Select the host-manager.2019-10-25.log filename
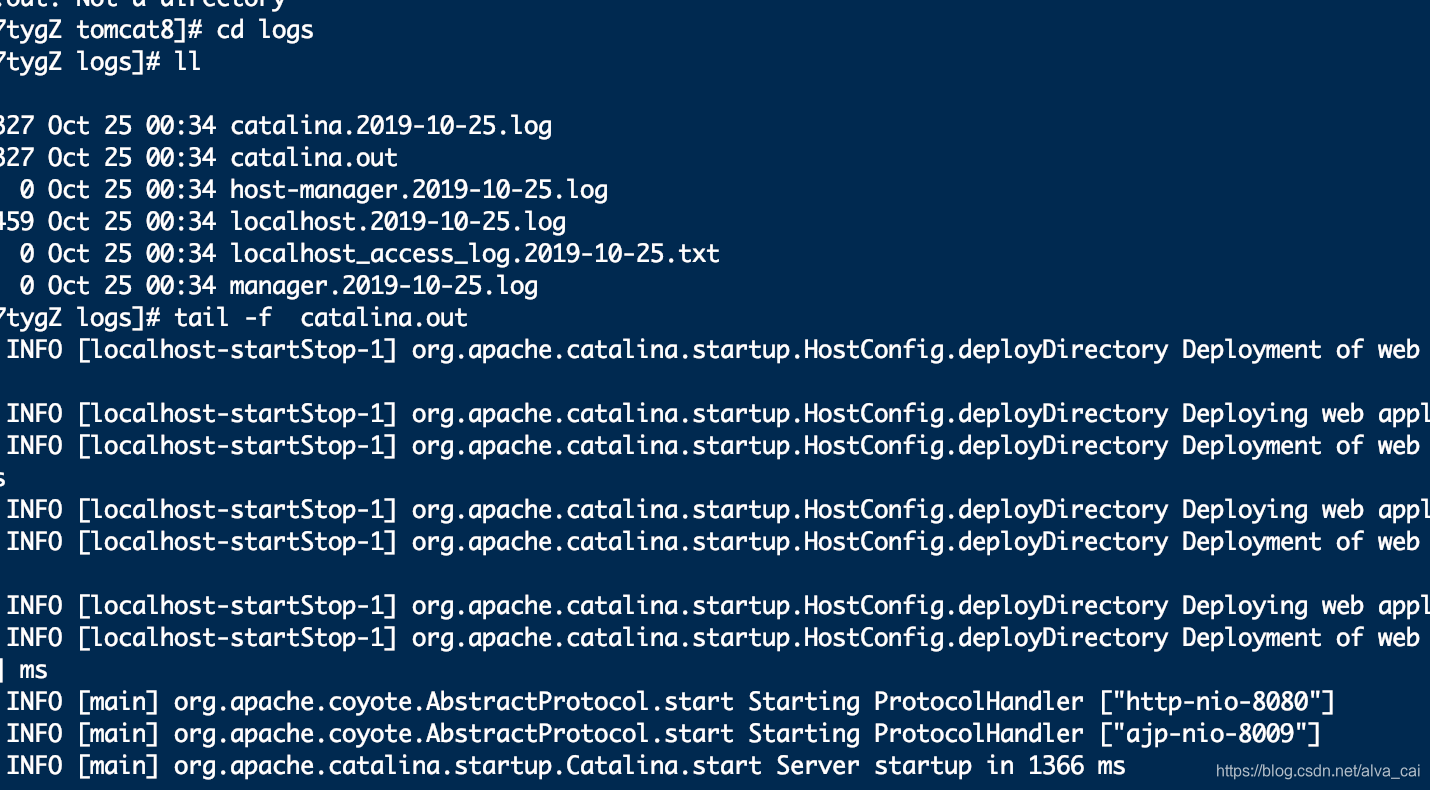 (x=419, y=190)
